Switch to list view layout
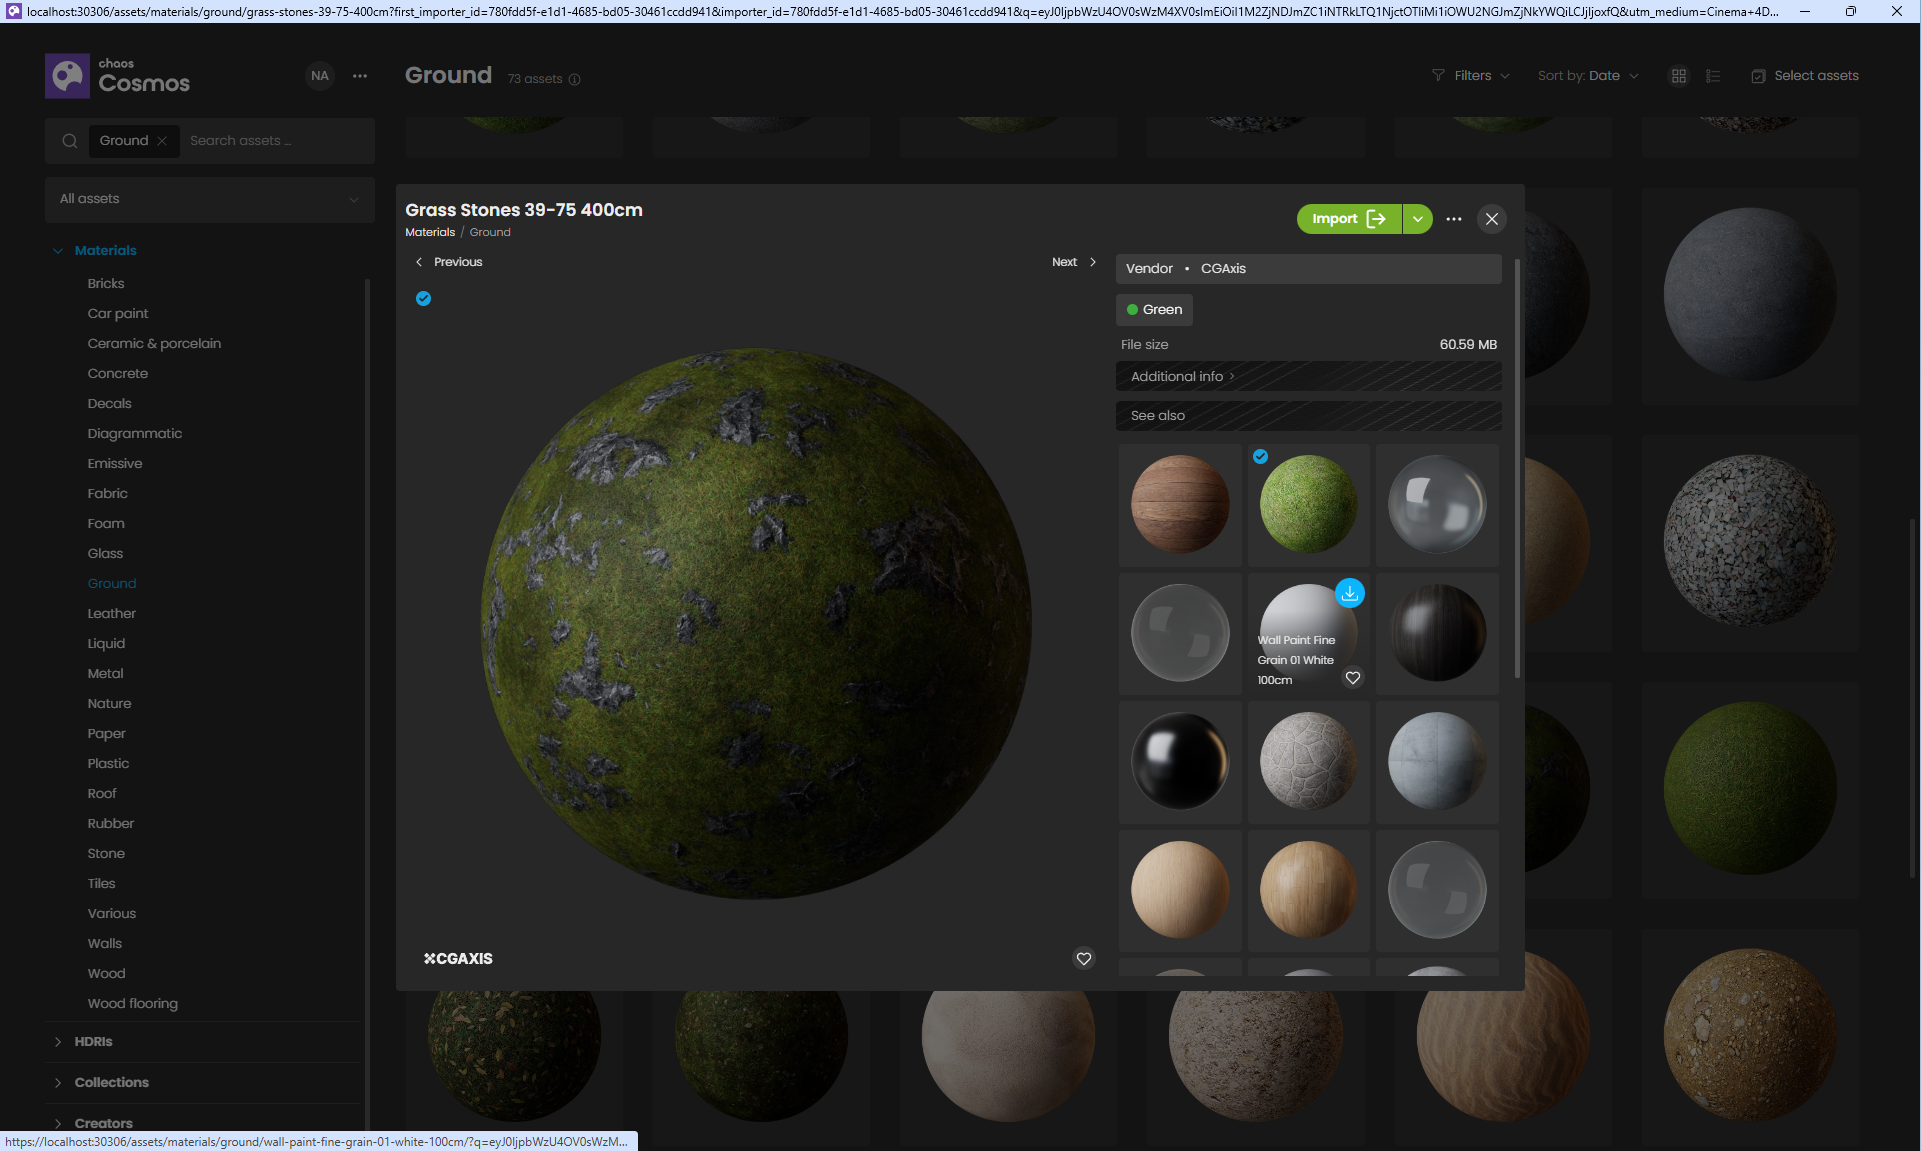 1713,76
